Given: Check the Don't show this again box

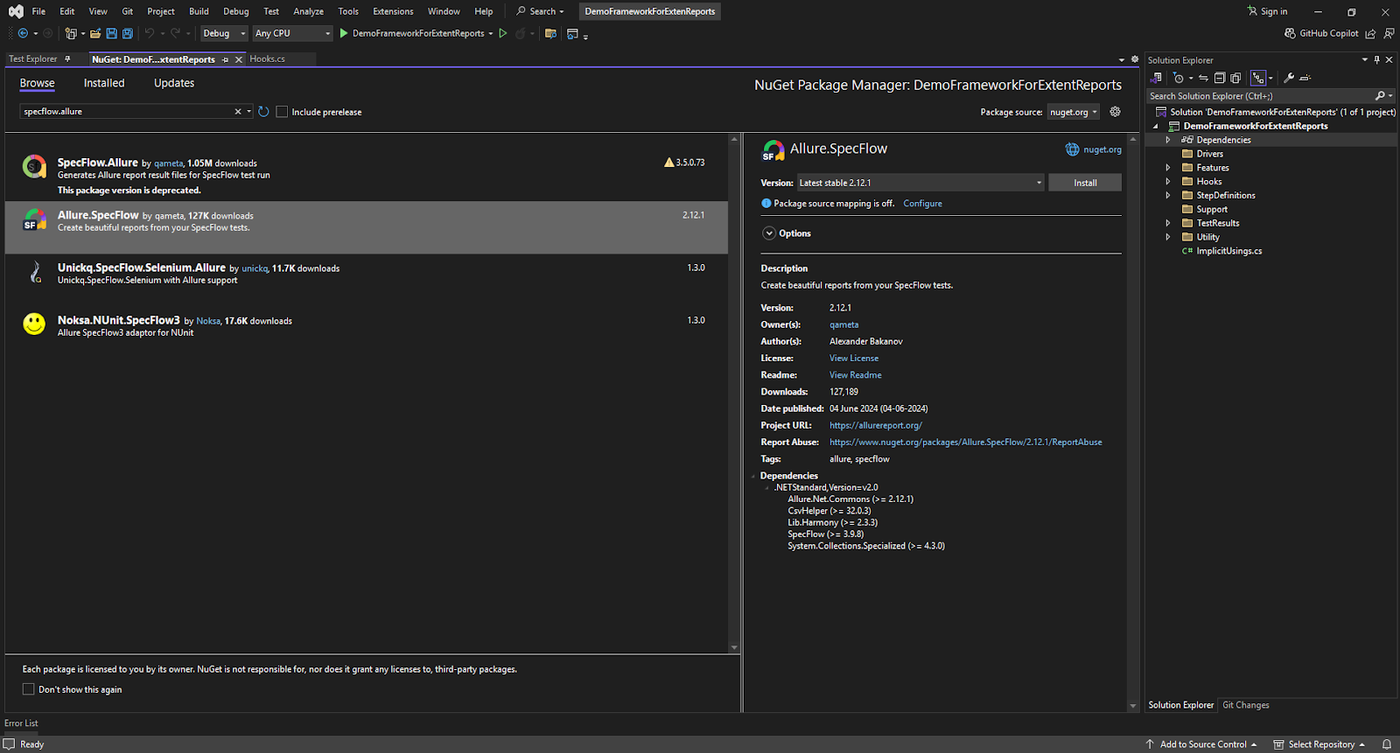Looking at the screenshot, I should (x=28, y=689).
